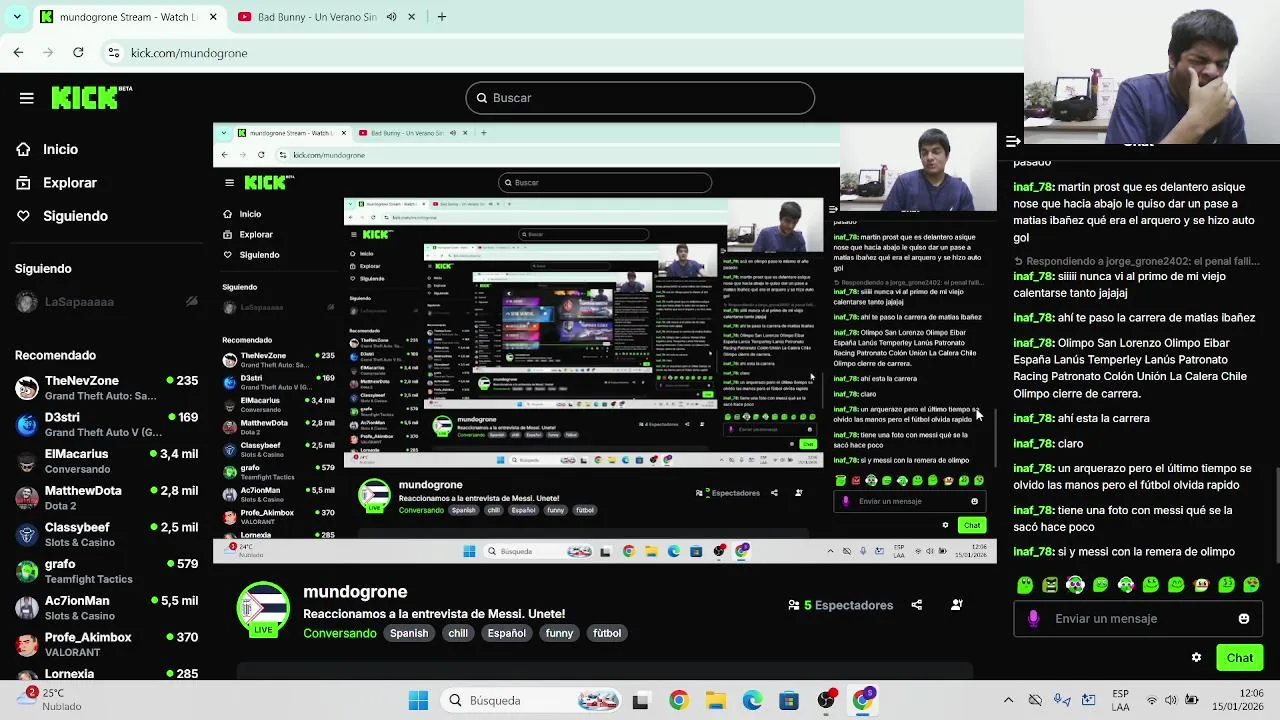
Task: Open the emoji picker smiley in chat
Action: (1244, 619)
